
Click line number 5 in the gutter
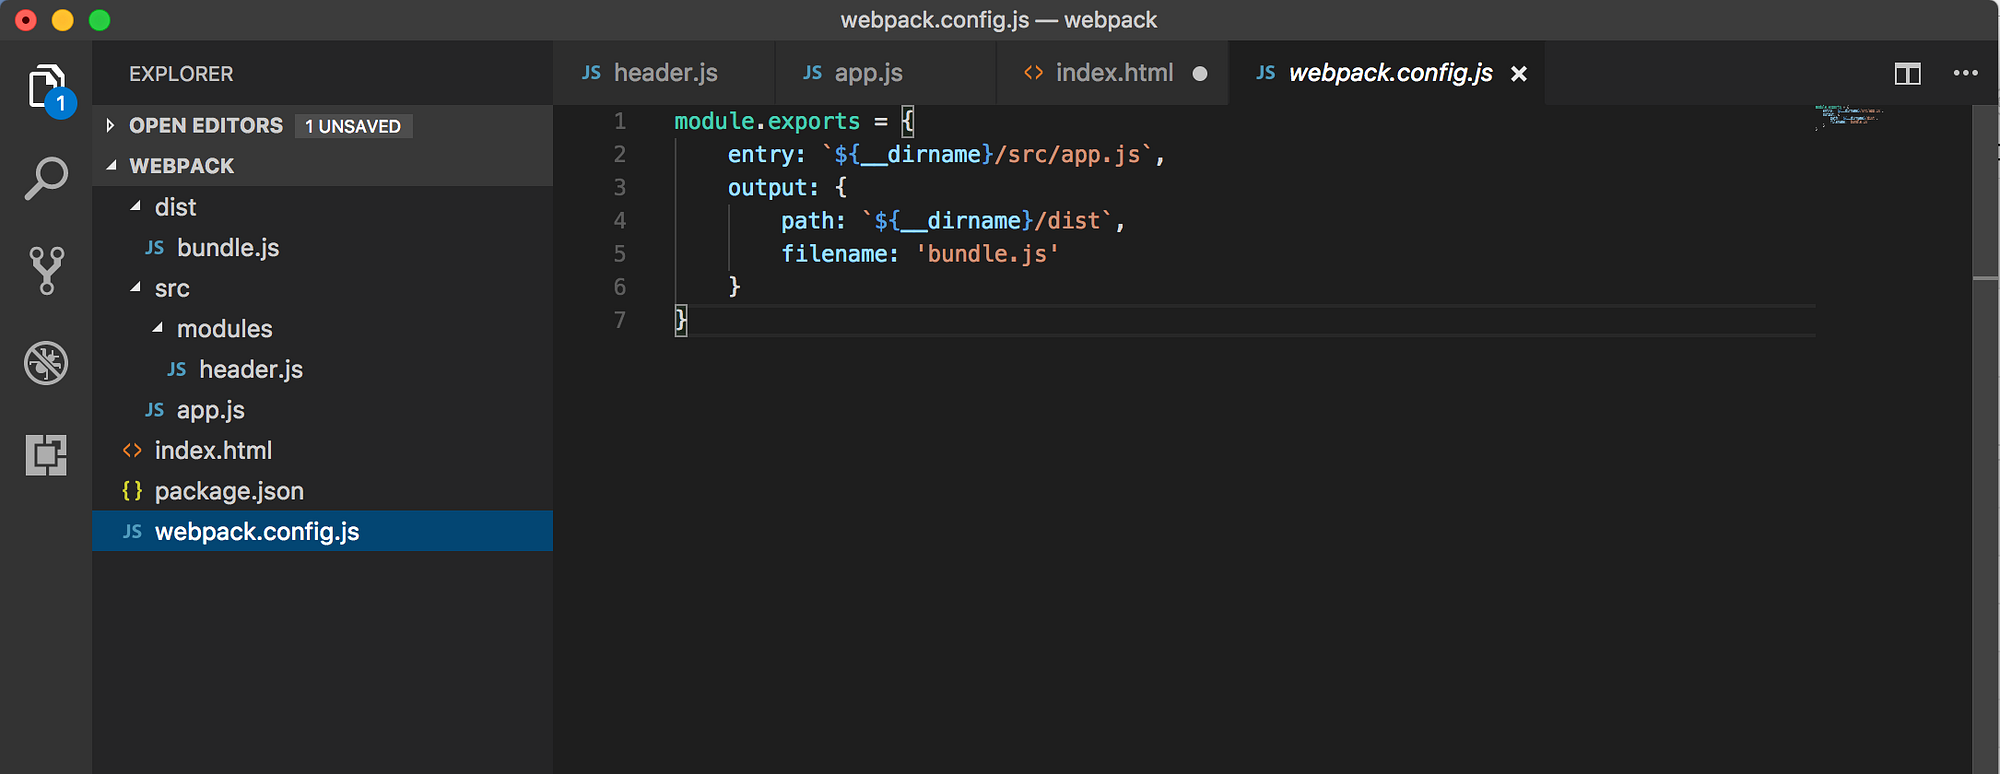click(620, 253)
